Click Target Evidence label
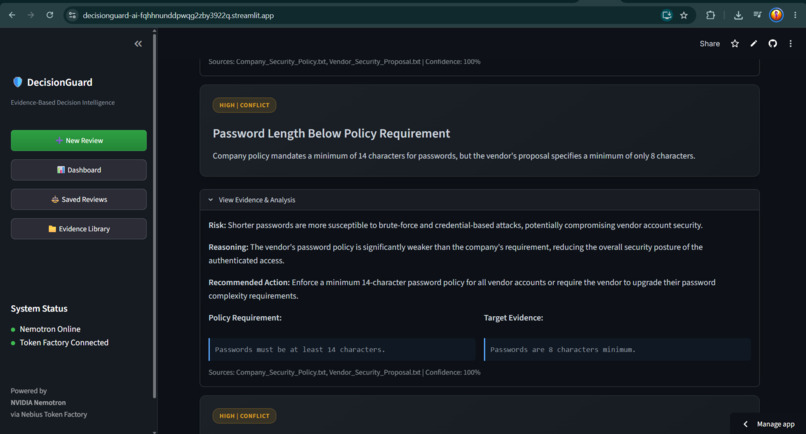This screenshot has width=806, height=434. click(x=513, y=318)
